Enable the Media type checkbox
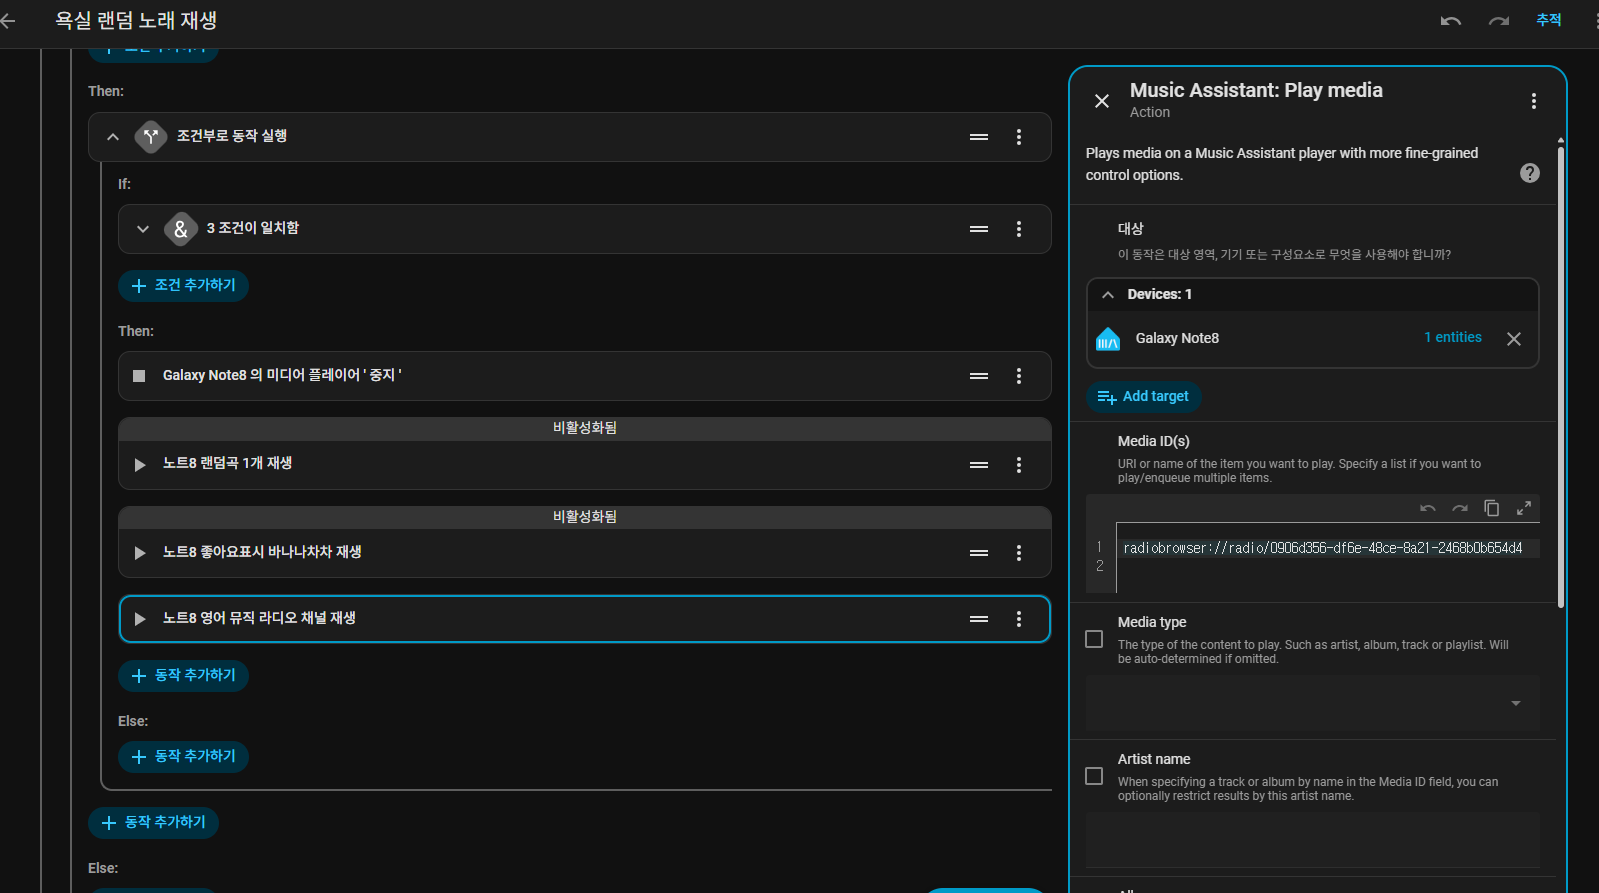 coord(1094,639)
